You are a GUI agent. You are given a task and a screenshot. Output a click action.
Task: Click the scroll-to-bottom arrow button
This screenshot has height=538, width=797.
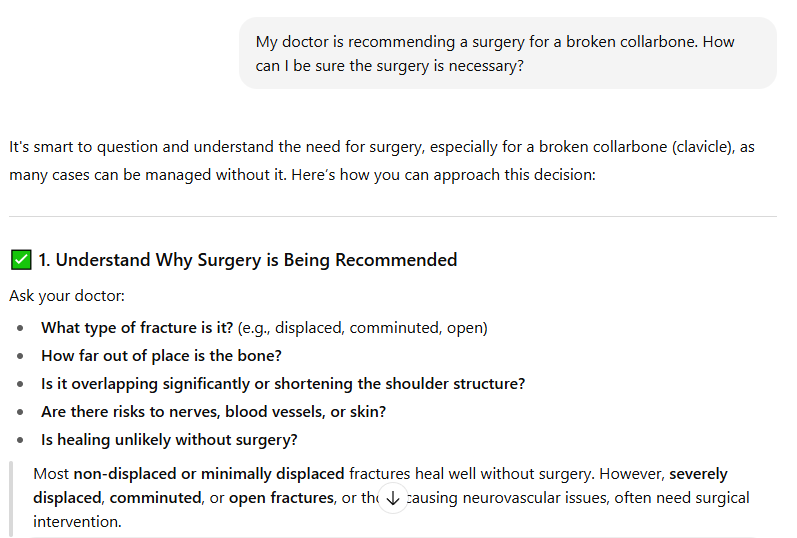(392, 498)
